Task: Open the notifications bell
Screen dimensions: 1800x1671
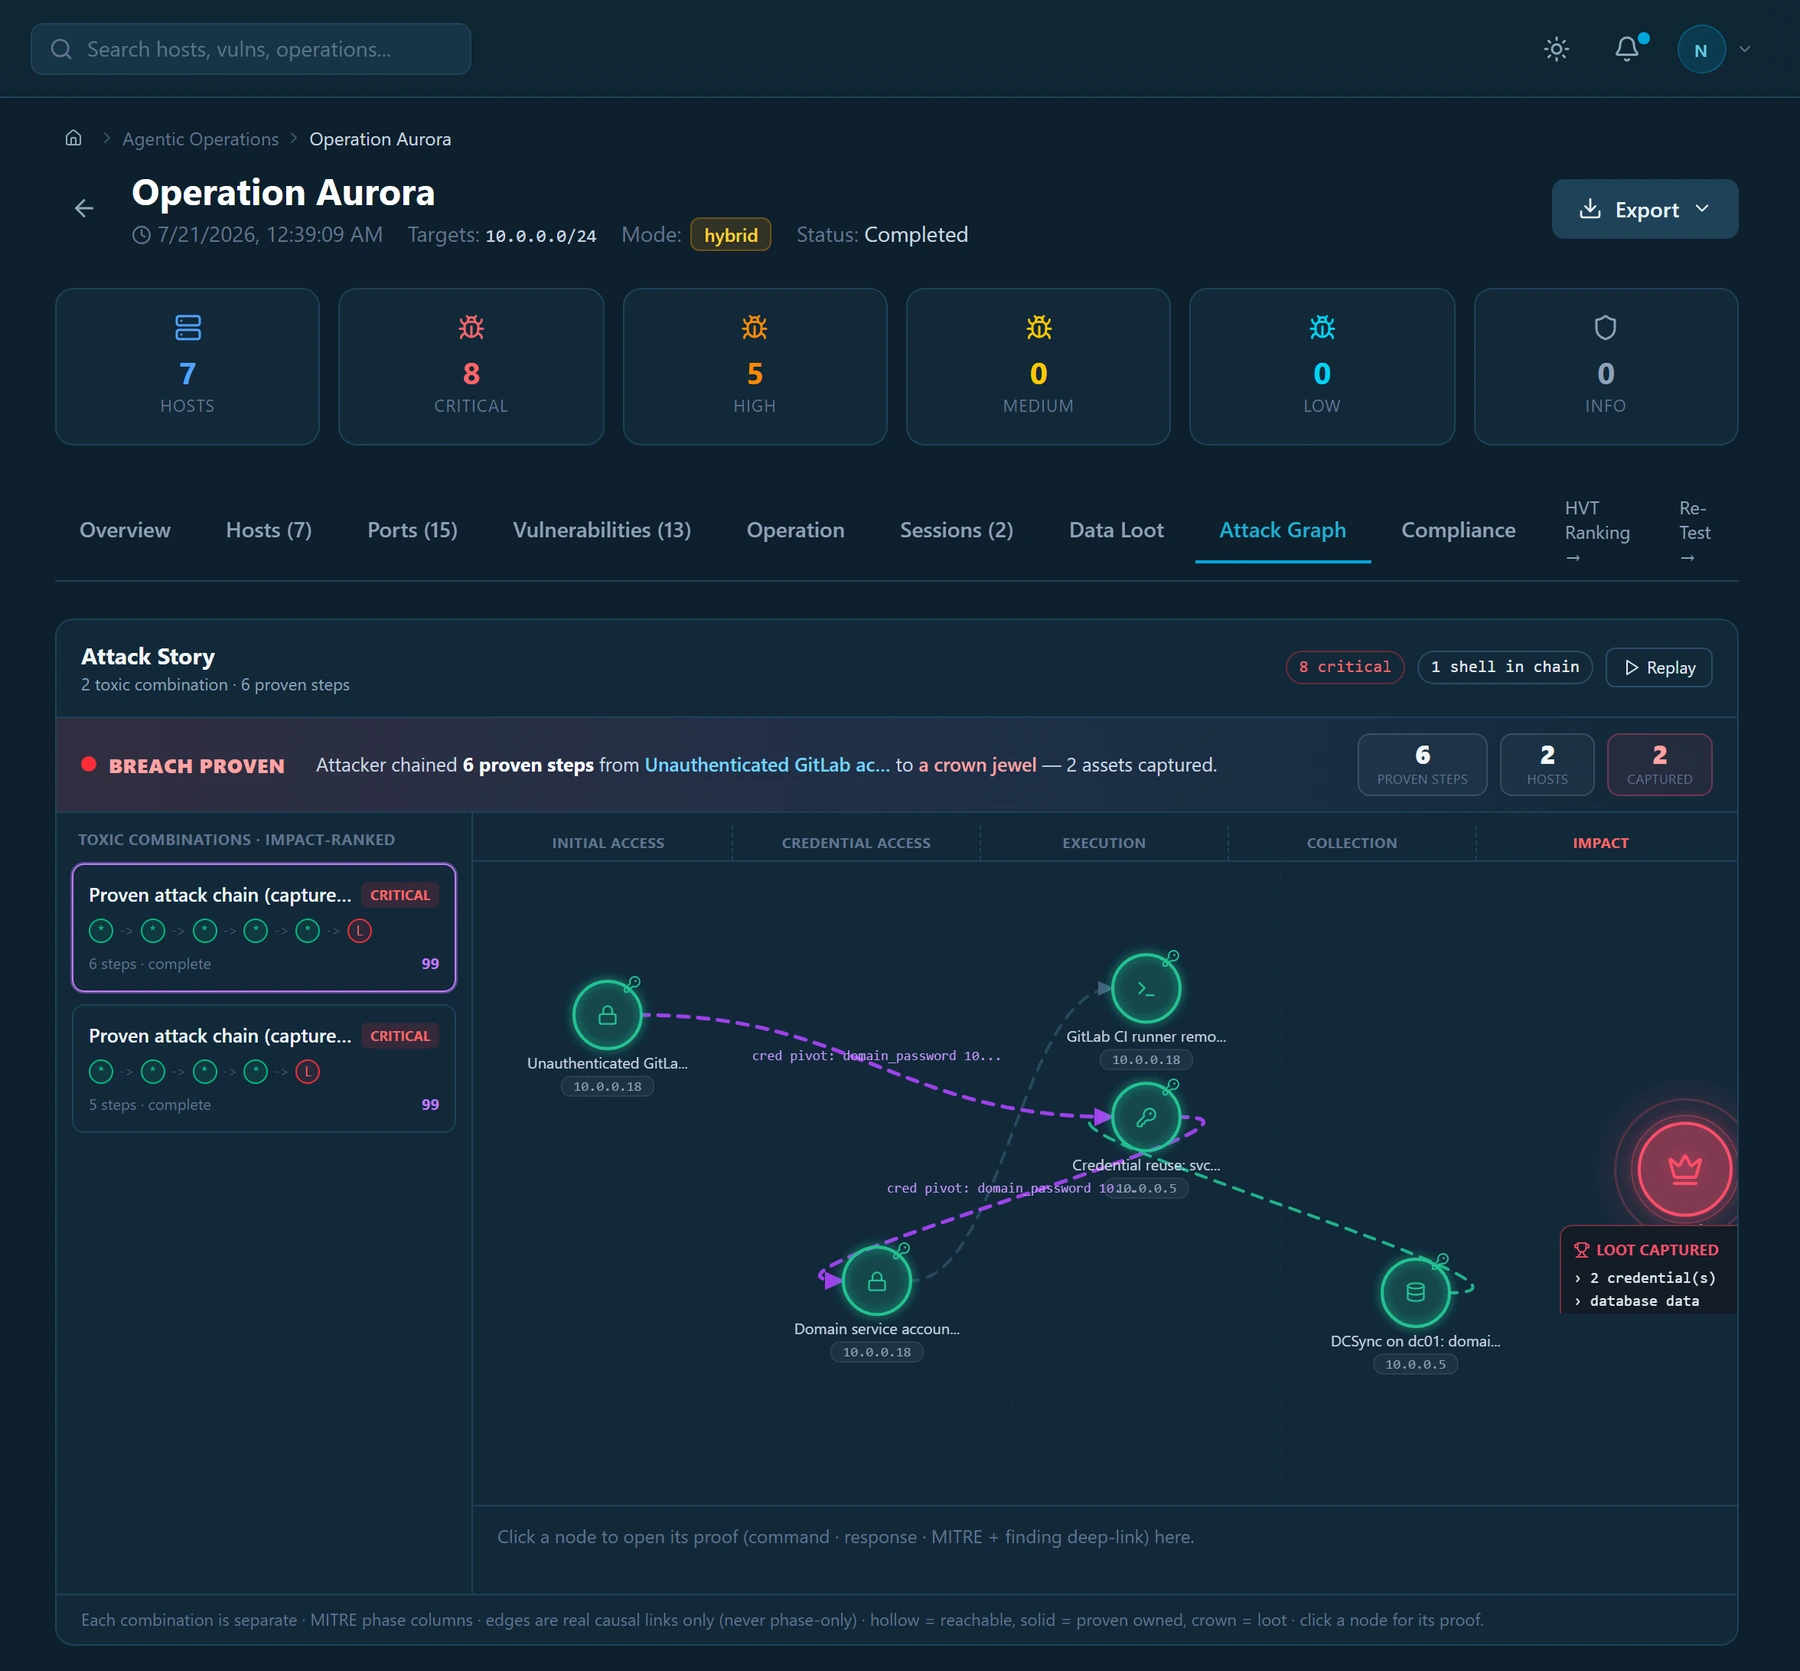Action: (1628, 49)
